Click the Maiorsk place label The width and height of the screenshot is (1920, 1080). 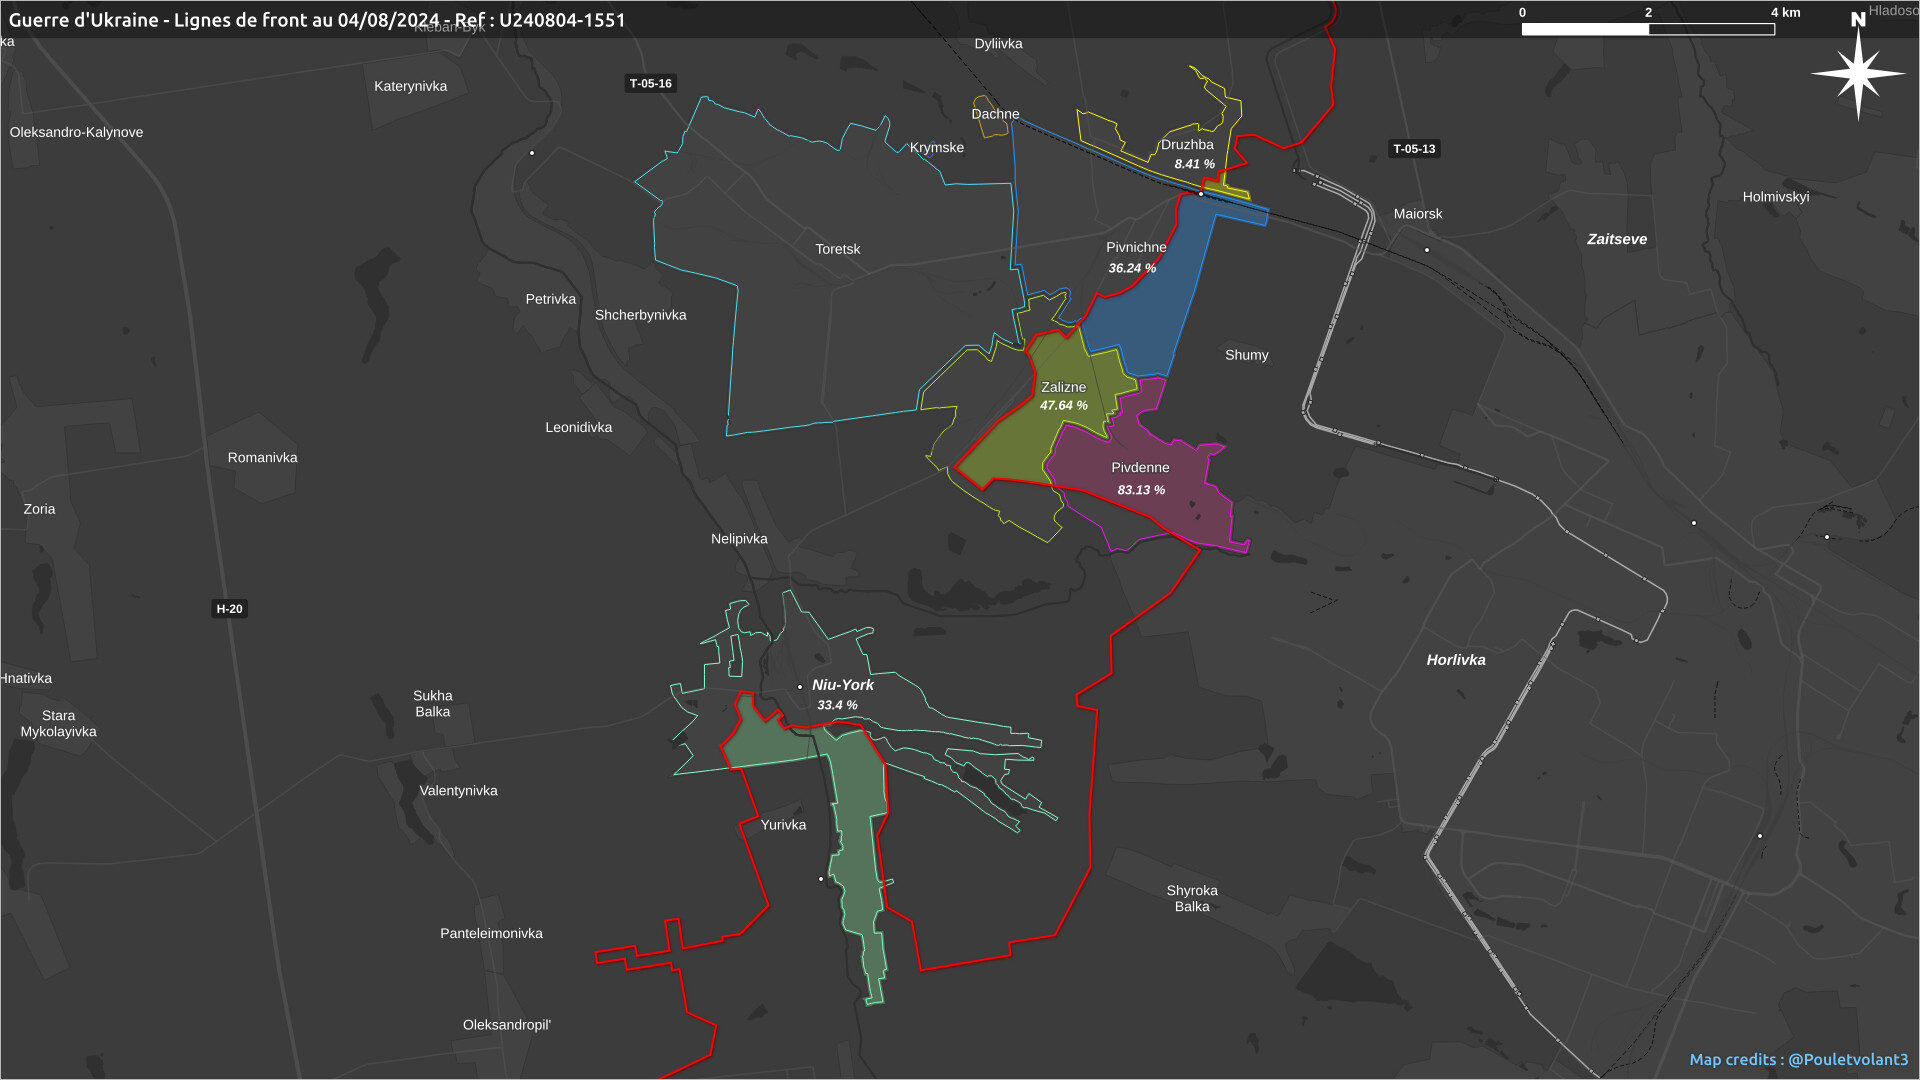(x=1417, y=214)
